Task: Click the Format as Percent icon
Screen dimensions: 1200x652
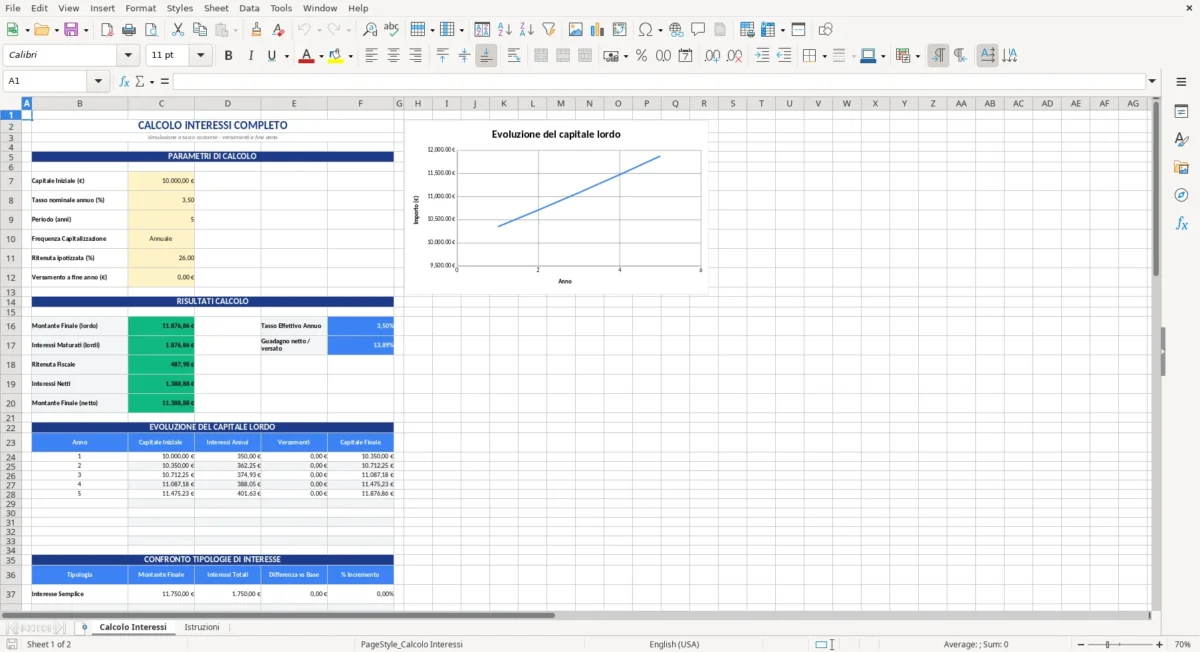Action: point(641,56)
